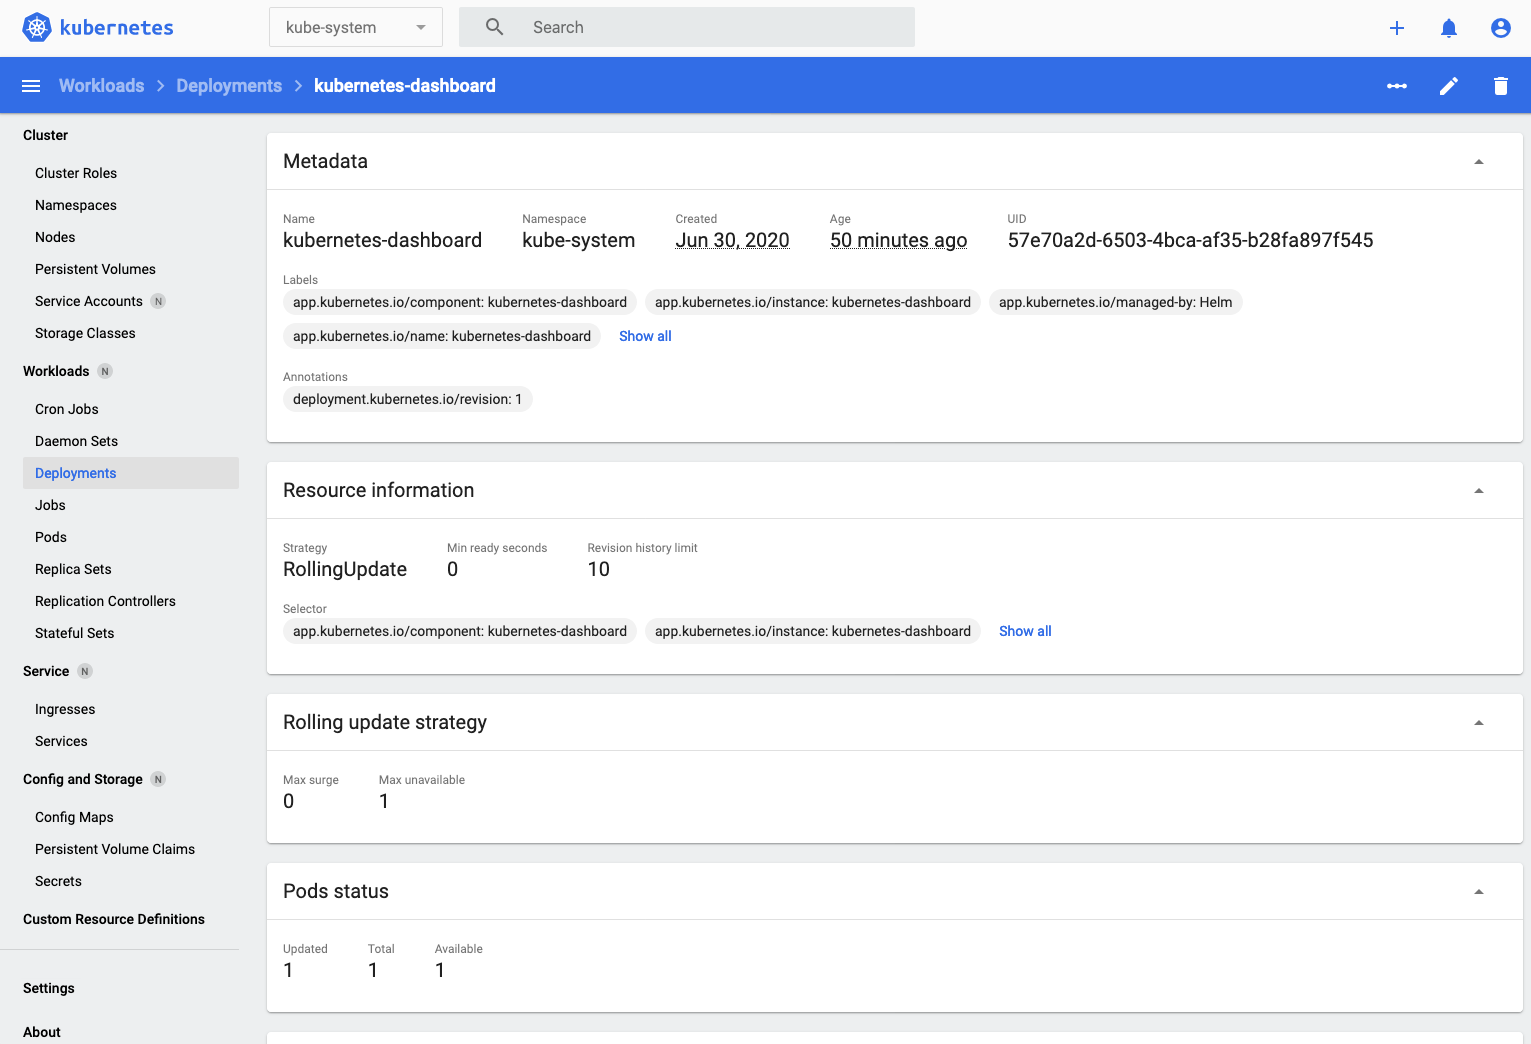Click the Created date Jun 30, 2020

click(x=732, y=240)
